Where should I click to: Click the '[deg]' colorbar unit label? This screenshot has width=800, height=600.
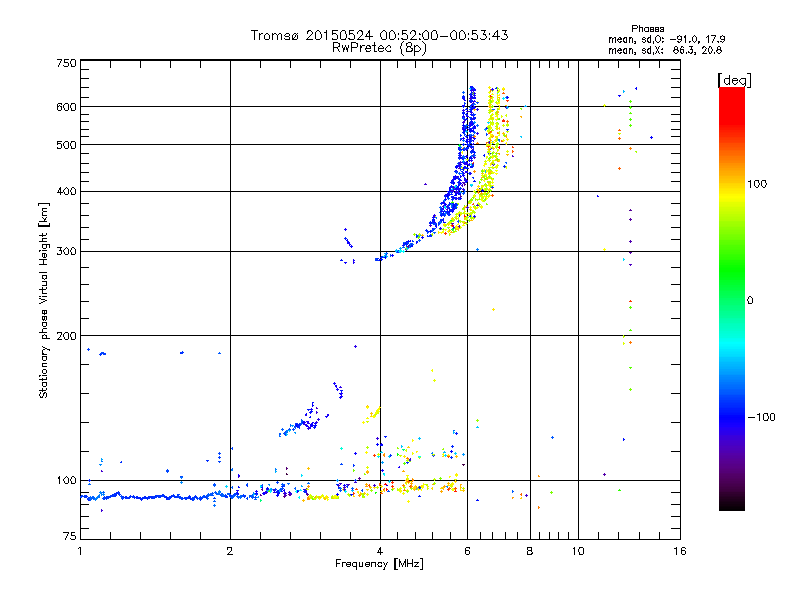734,80
